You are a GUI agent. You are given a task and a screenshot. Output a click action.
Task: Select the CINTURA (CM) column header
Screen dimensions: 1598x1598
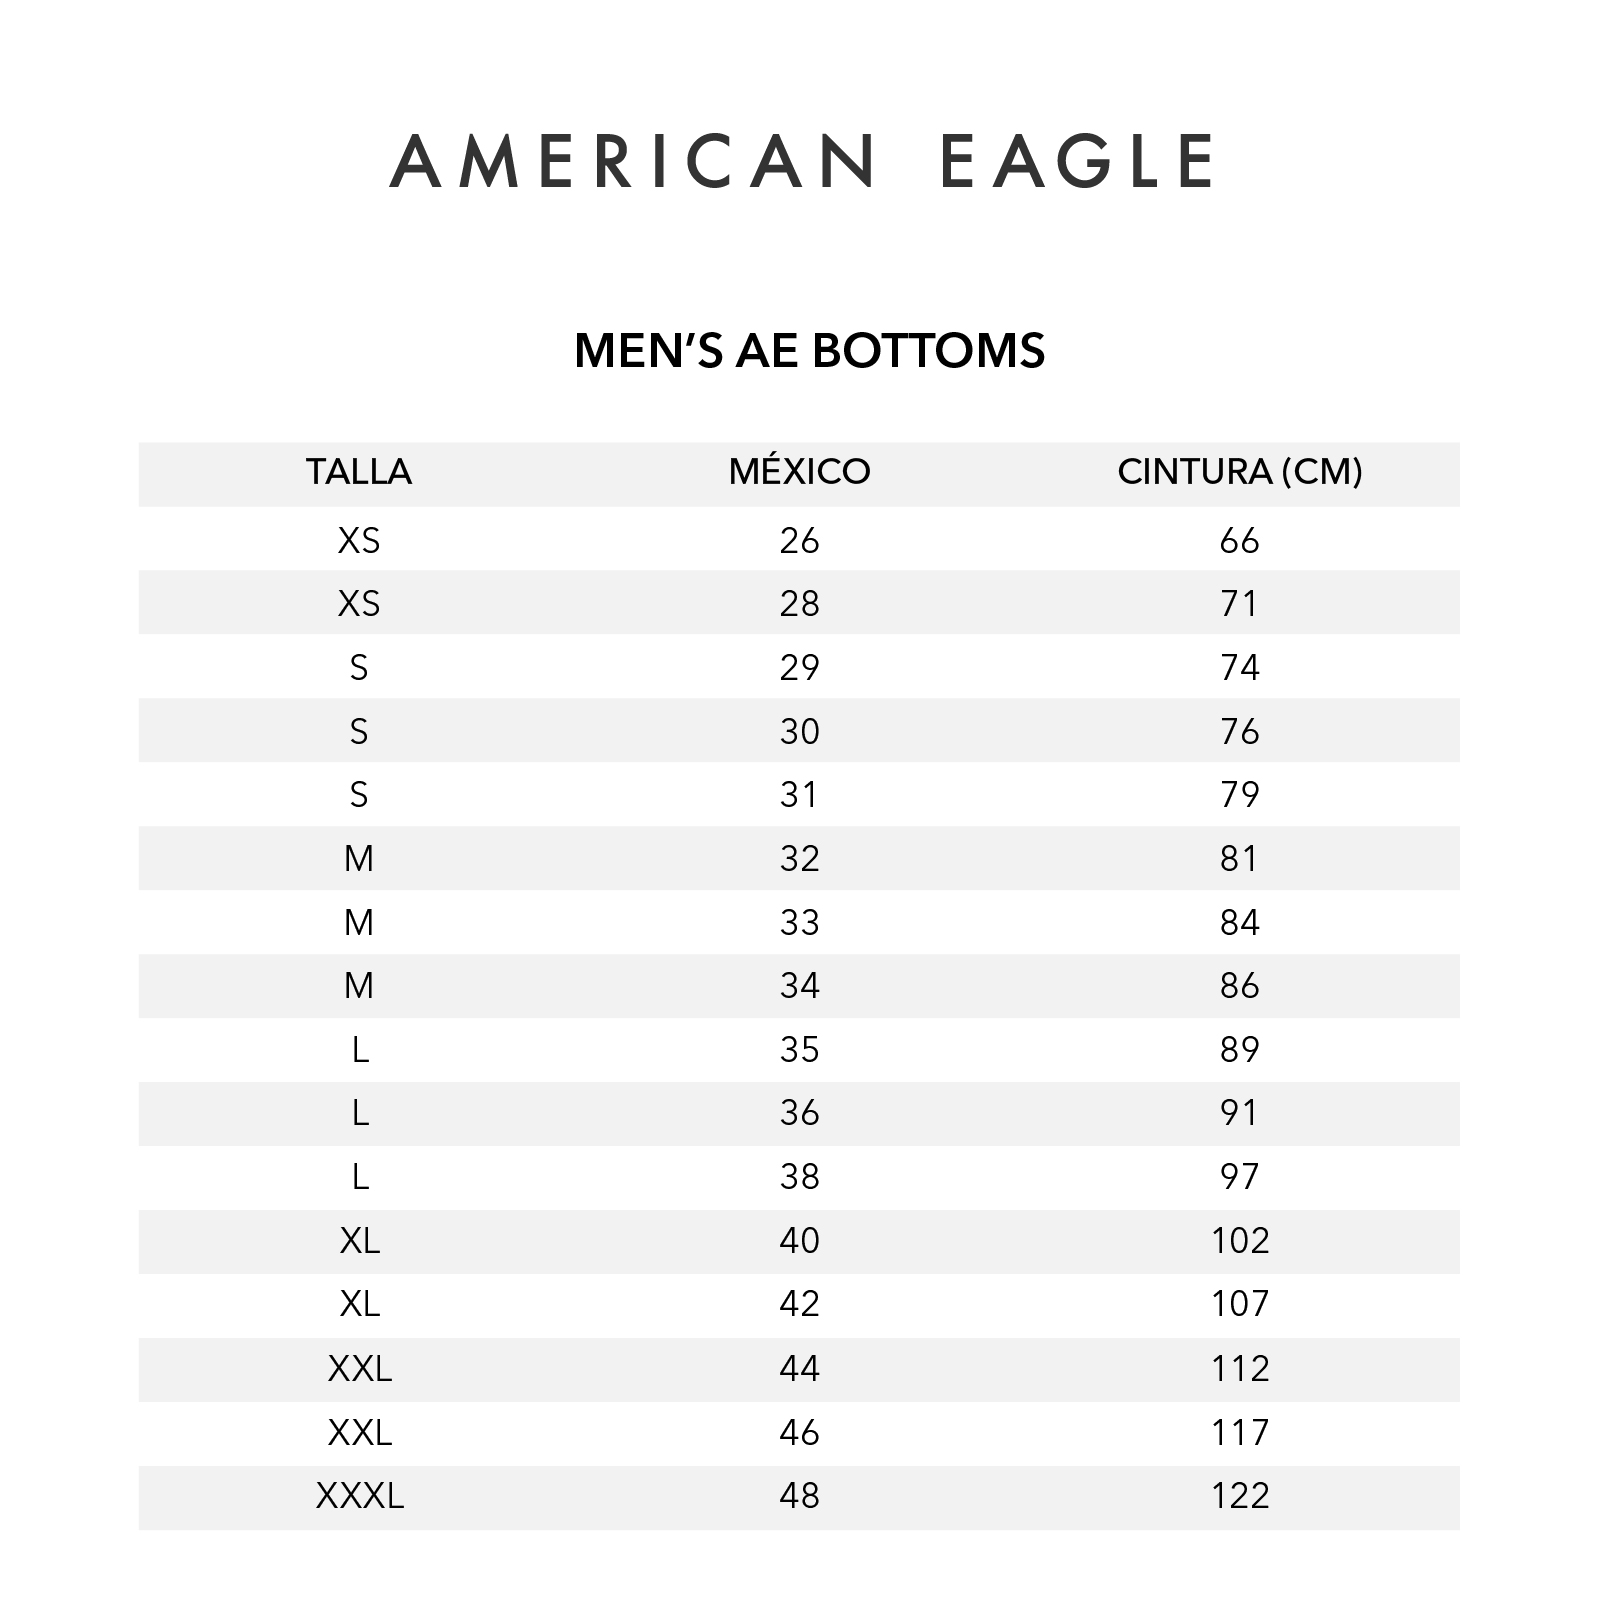click(1239, 472)
